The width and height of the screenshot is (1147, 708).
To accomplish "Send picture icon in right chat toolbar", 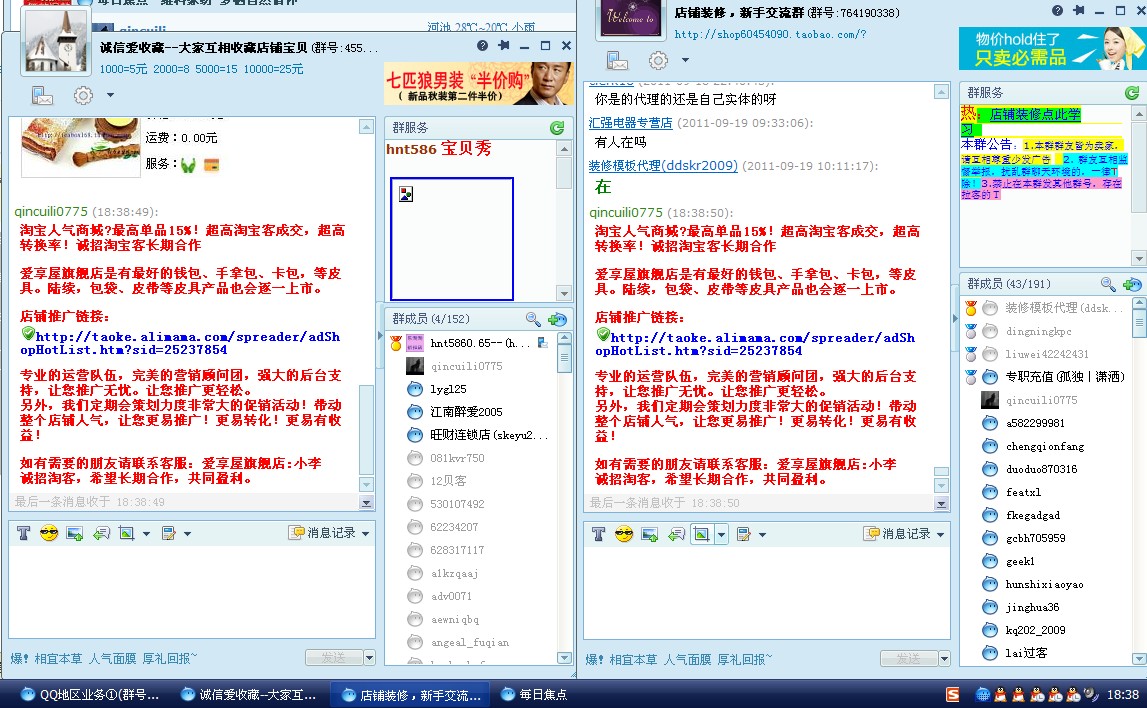I will coord(650,534).
